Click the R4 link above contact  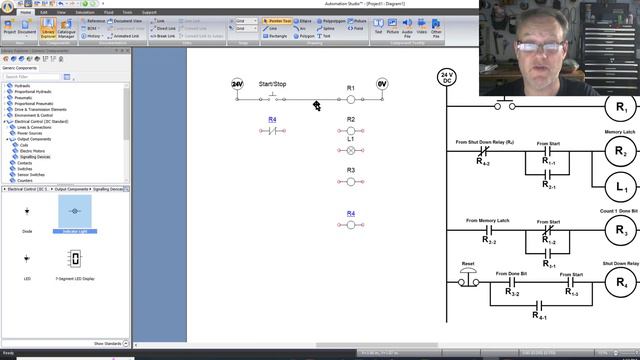272,120
